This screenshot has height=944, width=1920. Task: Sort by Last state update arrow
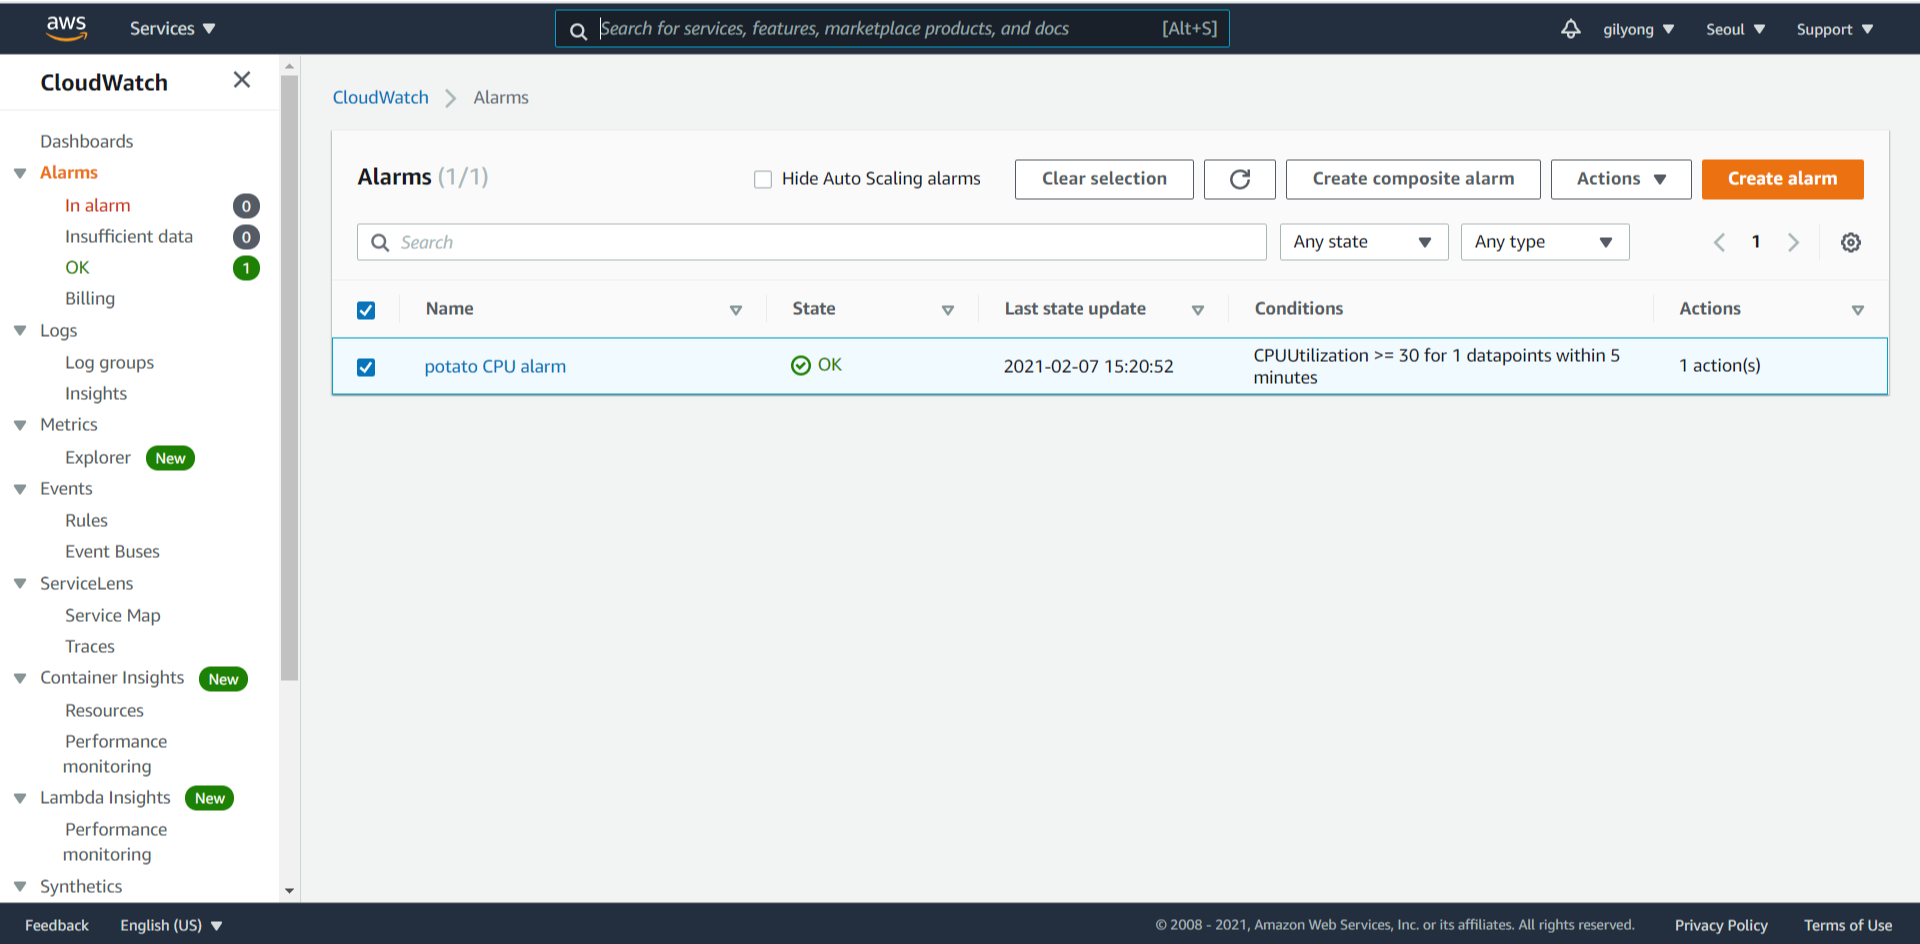[1198, 310]
